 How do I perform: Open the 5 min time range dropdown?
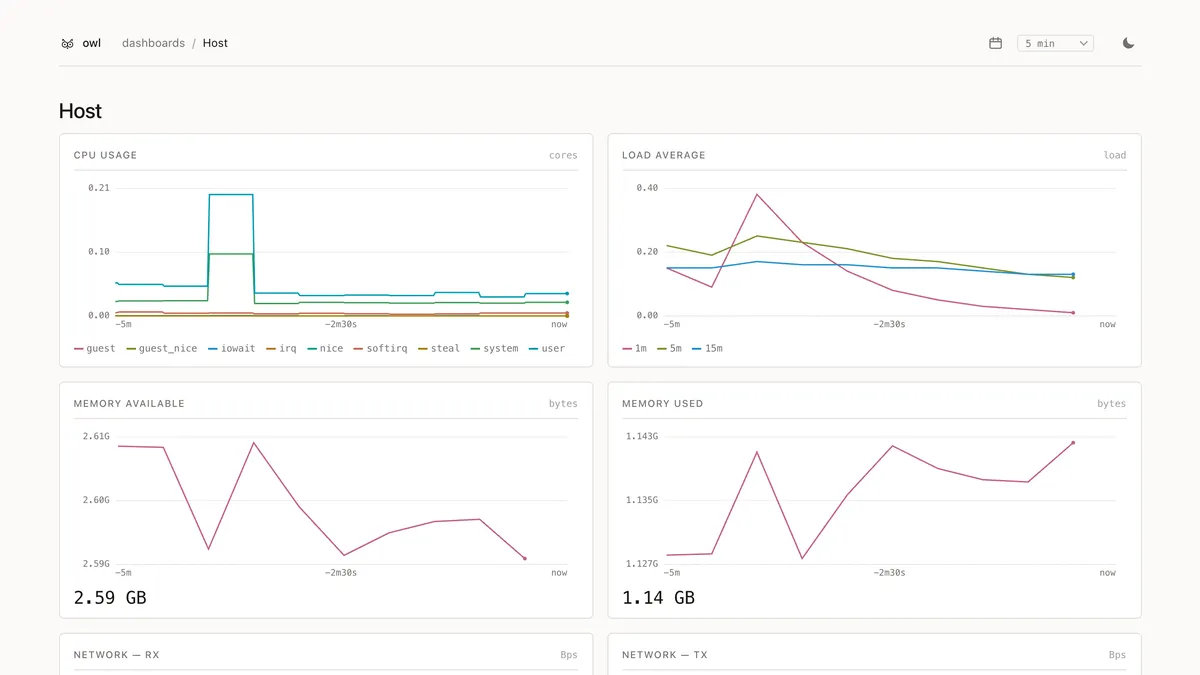coord(1055,43)
